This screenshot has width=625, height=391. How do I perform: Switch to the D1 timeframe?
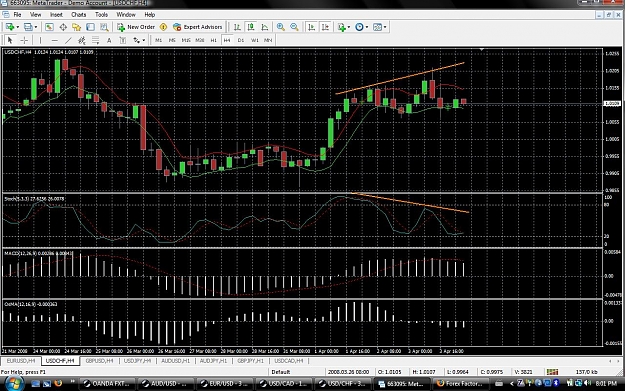[x=241, y=40]
